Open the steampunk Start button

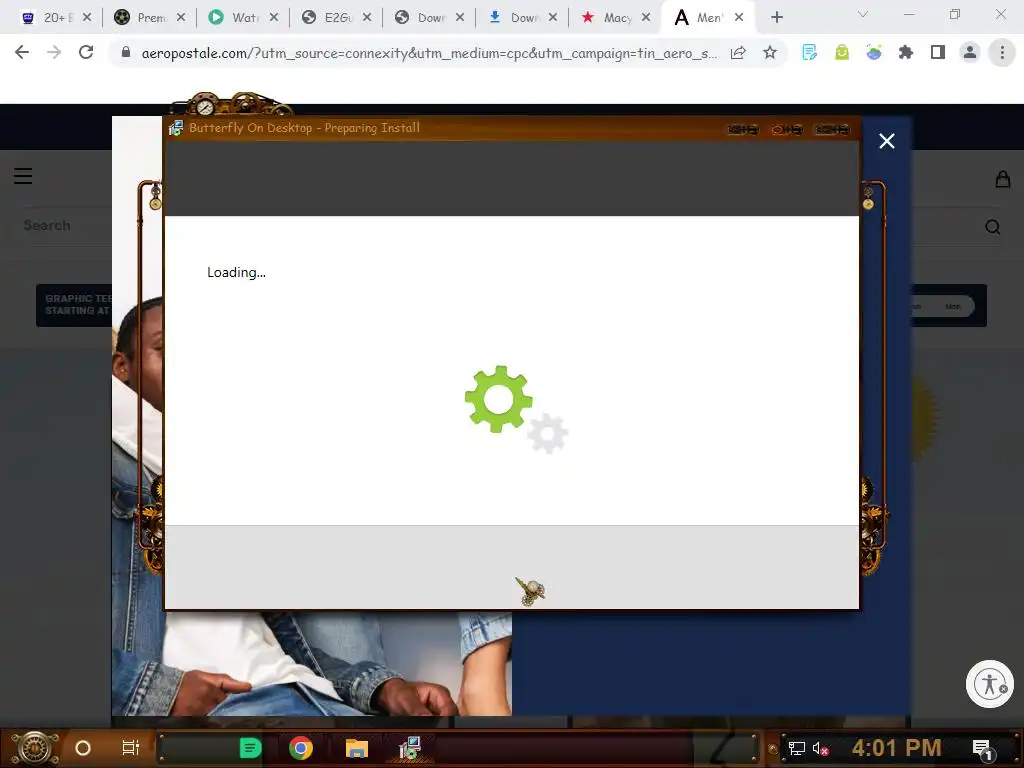tap(34, 748)
